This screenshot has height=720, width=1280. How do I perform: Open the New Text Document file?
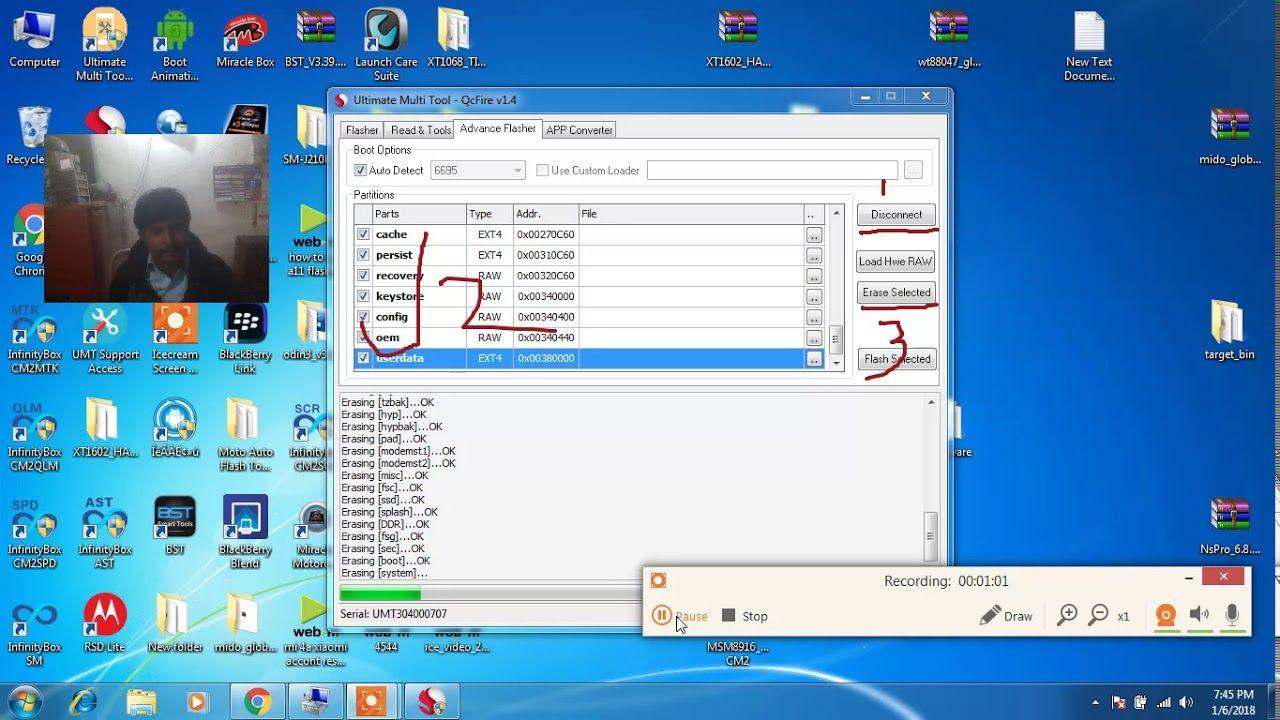(1089, 45)
